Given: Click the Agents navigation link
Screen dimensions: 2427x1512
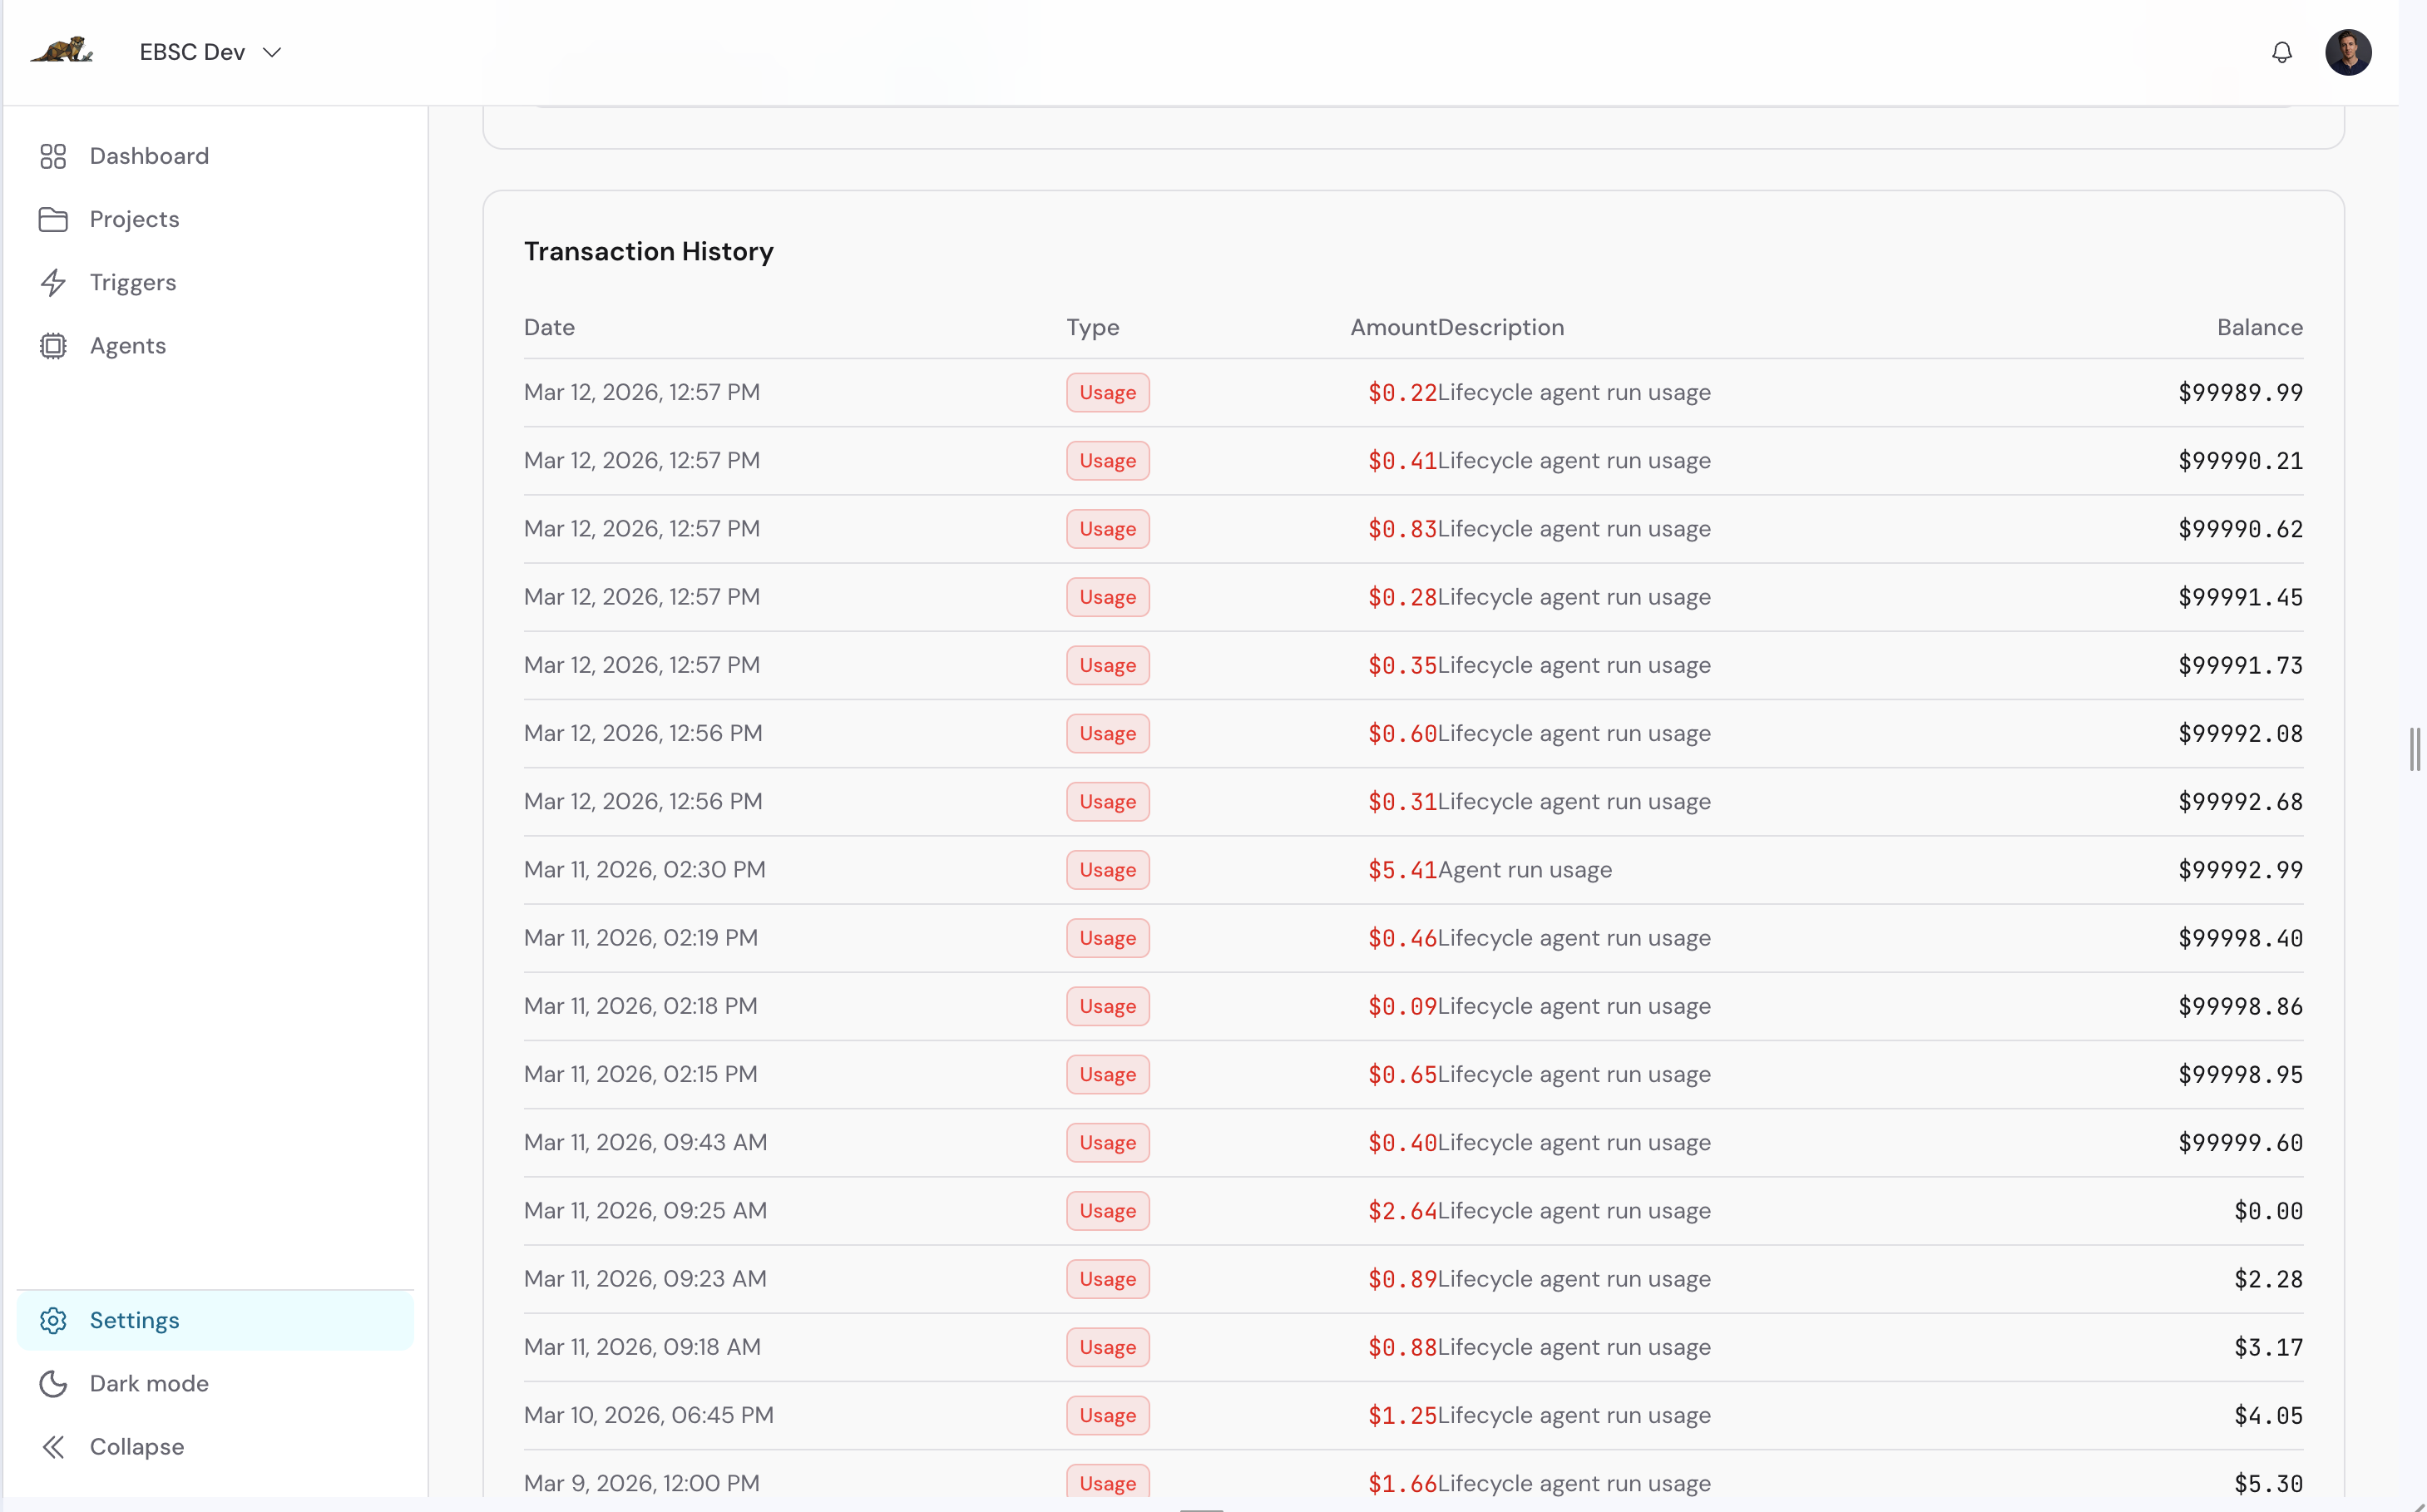Looking at the screenshot, I should 128,345.
